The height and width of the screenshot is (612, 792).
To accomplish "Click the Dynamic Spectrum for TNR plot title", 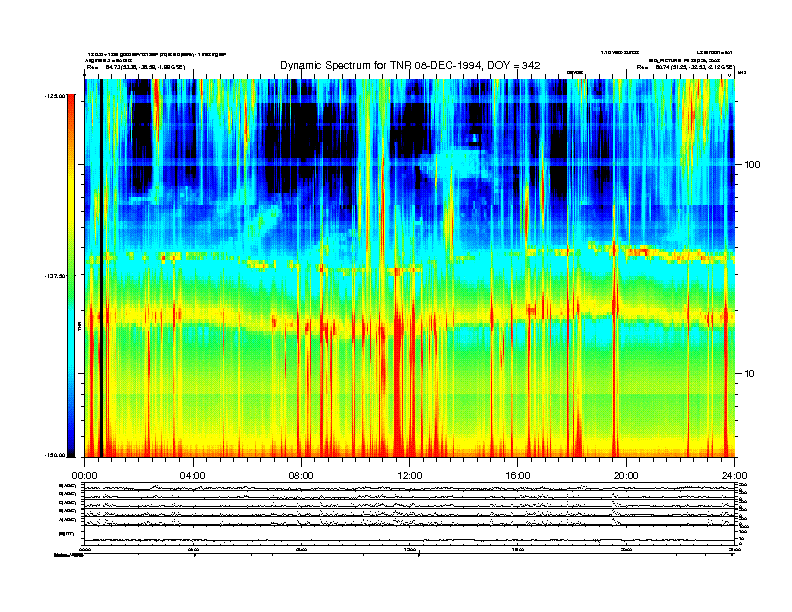I will (x=410, y=66).
